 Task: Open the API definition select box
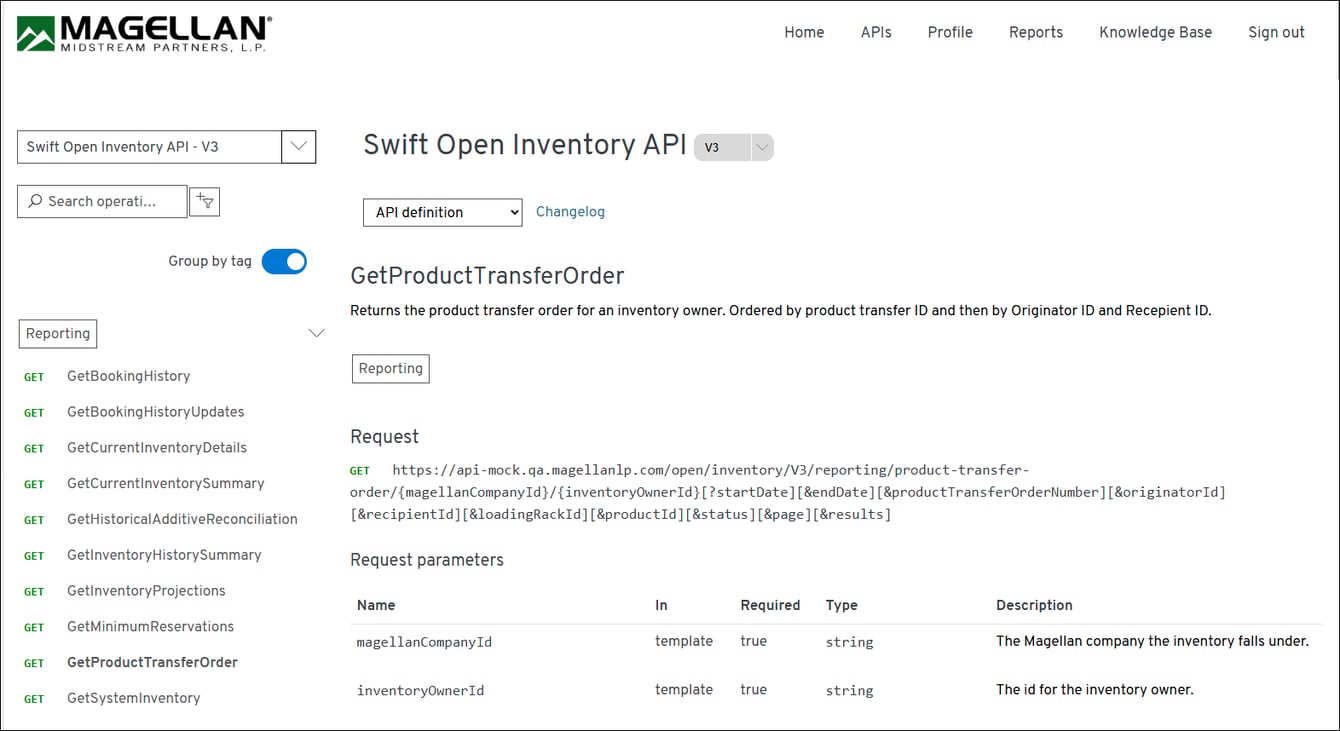click(x=442, y=212)
